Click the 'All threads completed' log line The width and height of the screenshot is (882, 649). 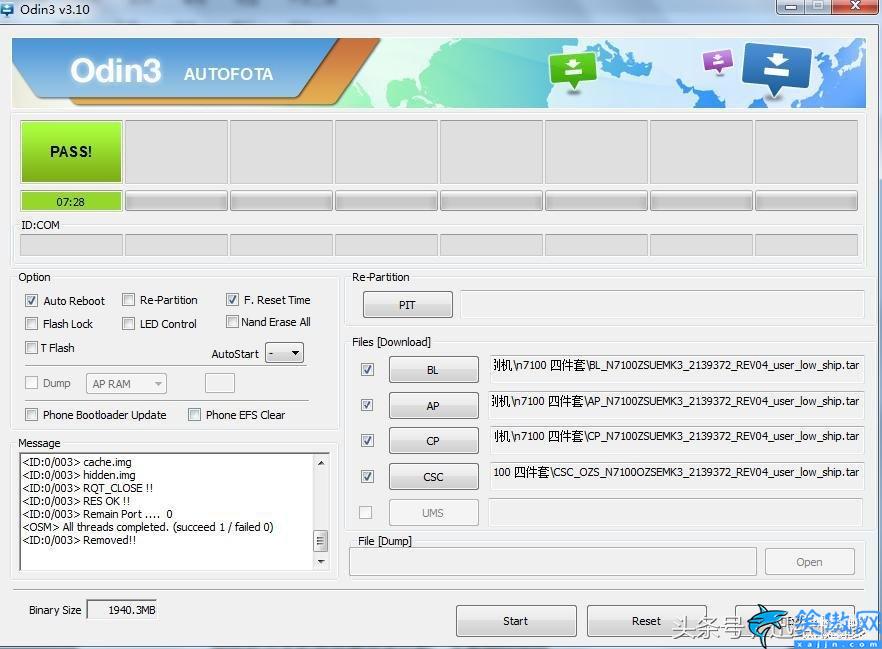coord(148,527)
